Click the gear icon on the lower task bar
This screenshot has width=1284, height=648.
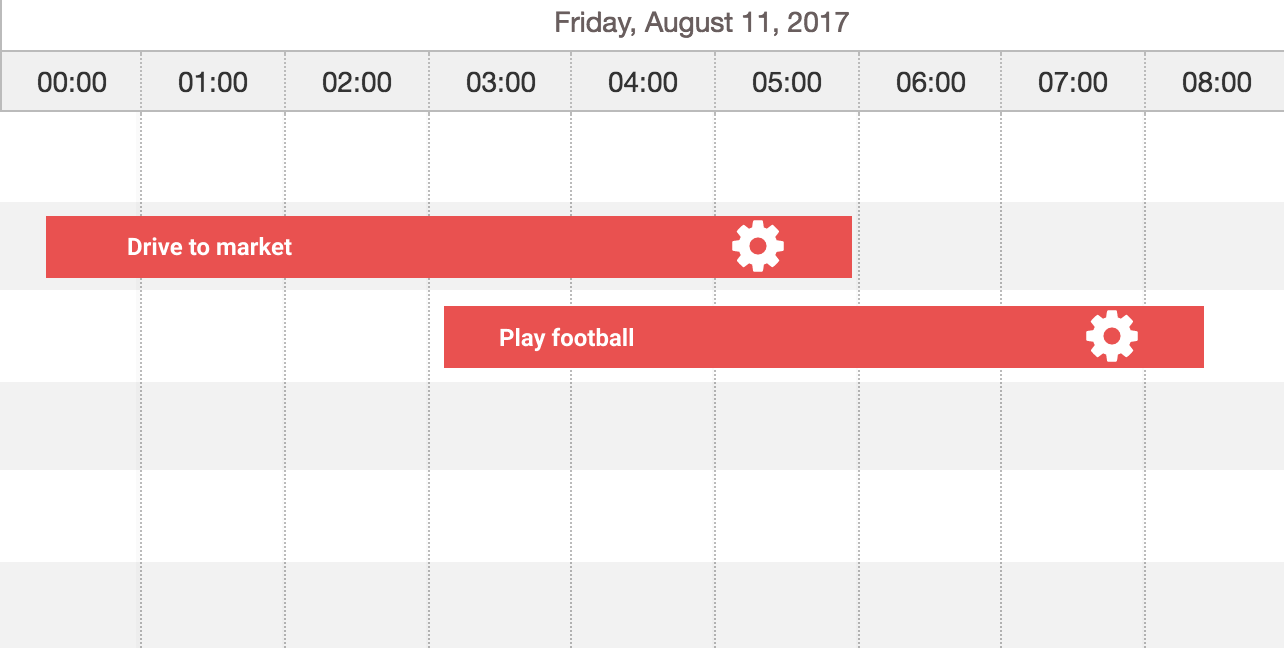[x=1110, y=337]
